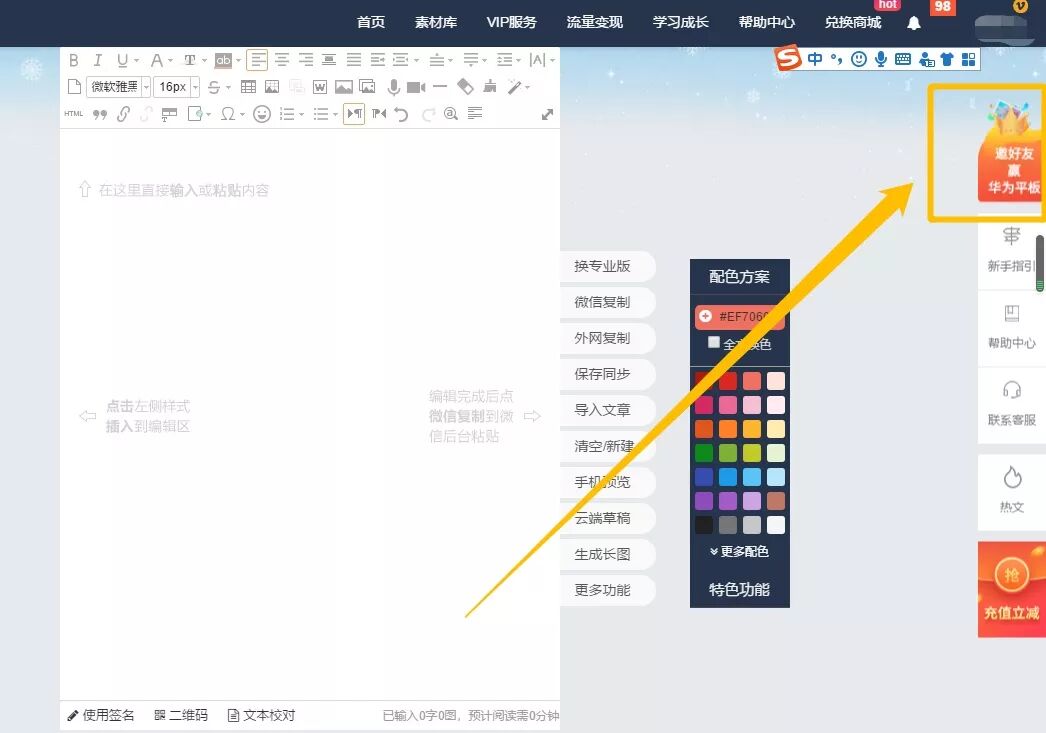Image resolution: width=1046 pixels, height=733 pixels.
Task: Open the 素材库 menu
Action: click(435, 23)
